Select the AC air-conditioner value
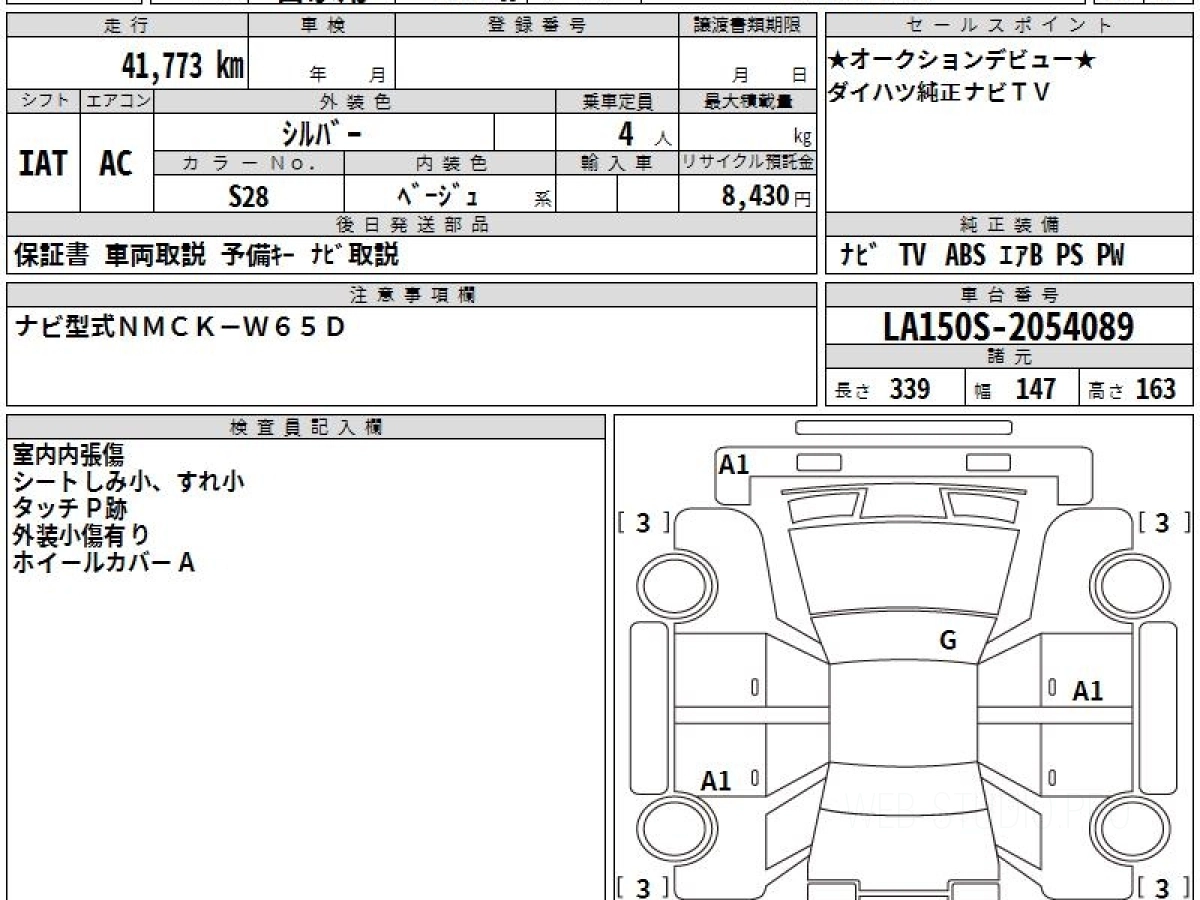Screen dimensions: 1200x900 116,163
